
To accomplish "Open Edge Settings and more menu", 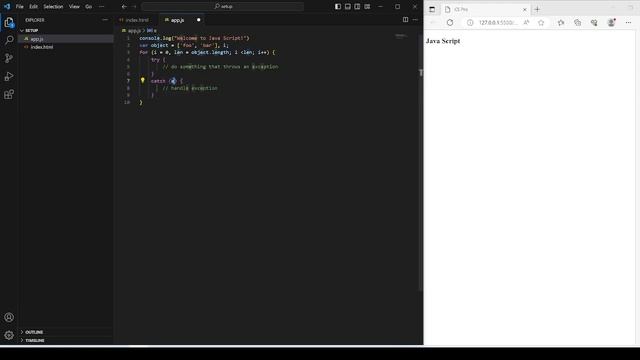I will click(x=629, y=22).
